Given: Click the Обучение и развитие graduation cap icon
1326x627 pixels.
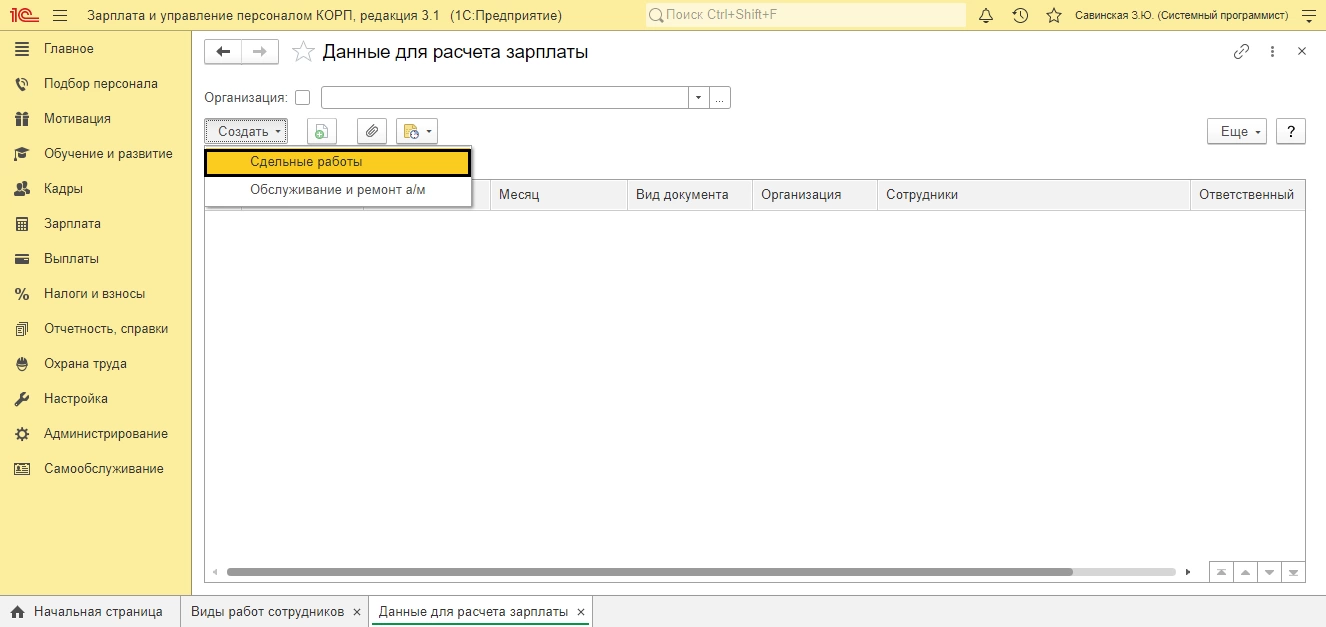Looking at the screenshot, I should click(x=22, y=154).
